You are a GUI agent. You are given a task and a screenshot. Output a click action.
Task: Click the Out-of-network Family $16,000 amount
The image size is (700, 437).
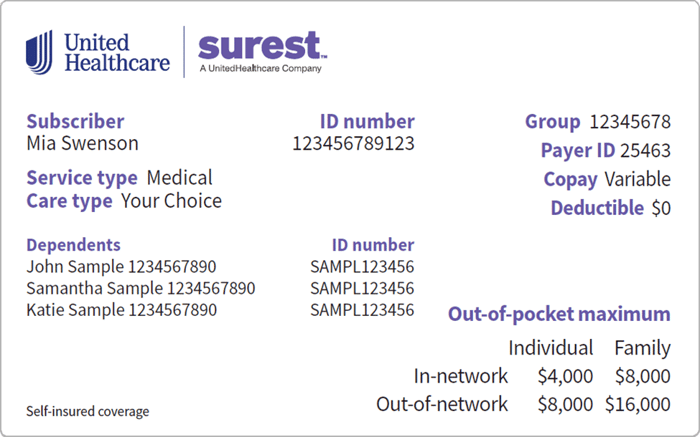[638, 404]
